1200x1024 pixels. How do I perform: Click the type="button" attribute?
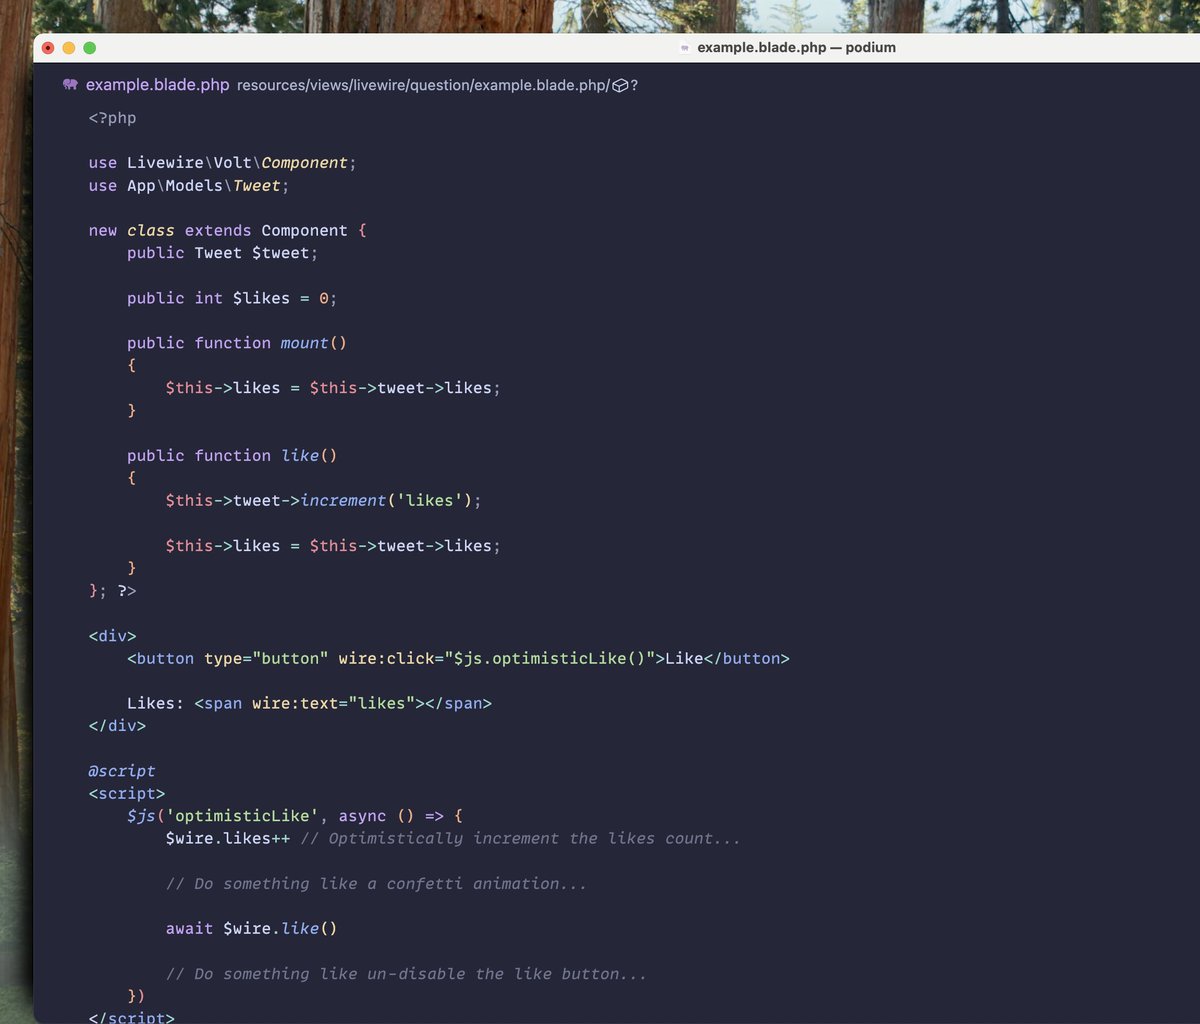(x=266, y=658)
